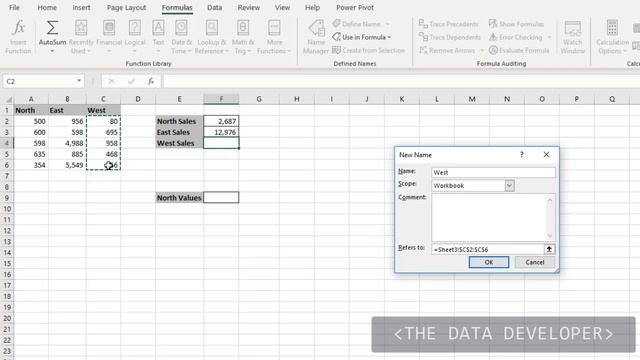Screen dimensions: 640x360
Task: Switch to the Home tab
Action: (x=47, y=7)
